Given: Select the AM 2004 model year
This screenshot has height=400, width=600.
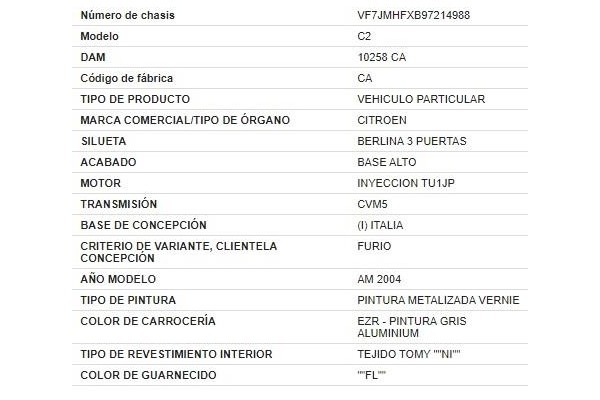Looking at the screenshot, I should (x=379, y=279).
